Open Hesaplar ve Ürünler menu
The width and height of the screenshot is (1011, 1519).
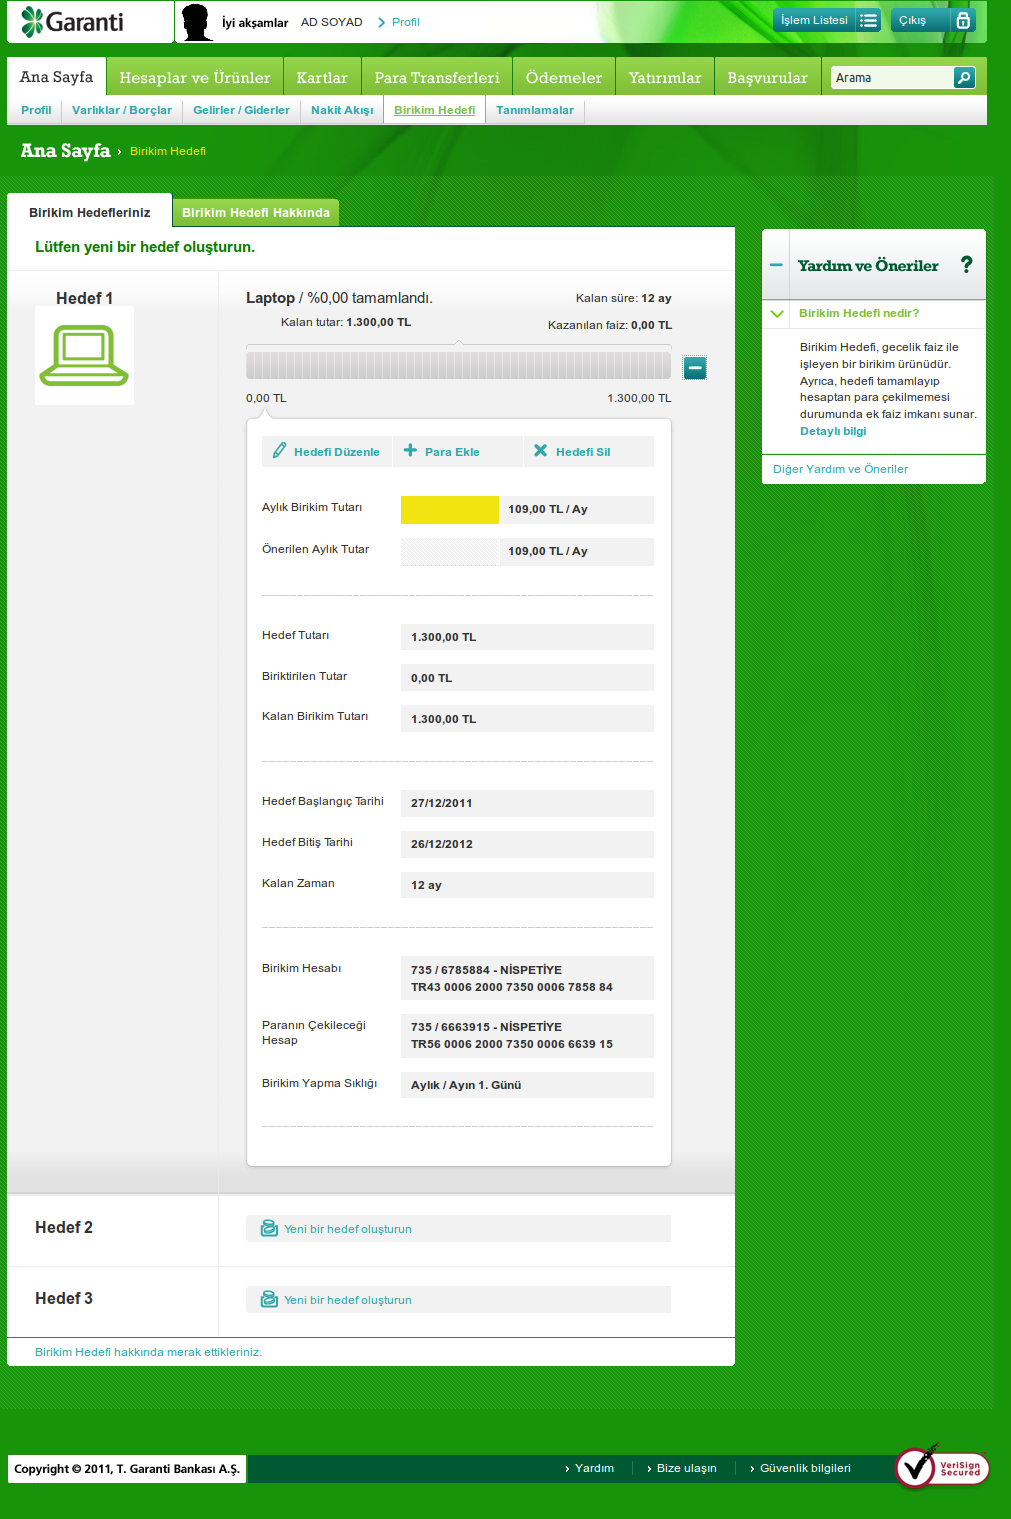[195, 77]
